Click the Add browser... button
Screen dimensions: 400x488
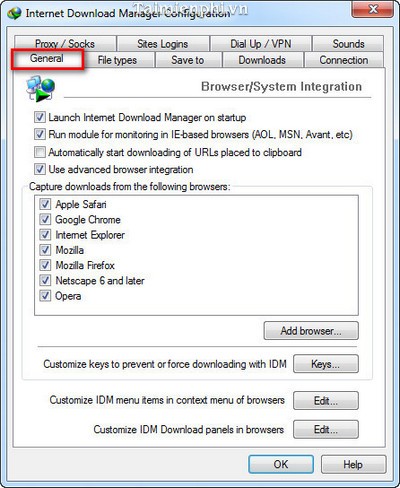pos(311,331)
